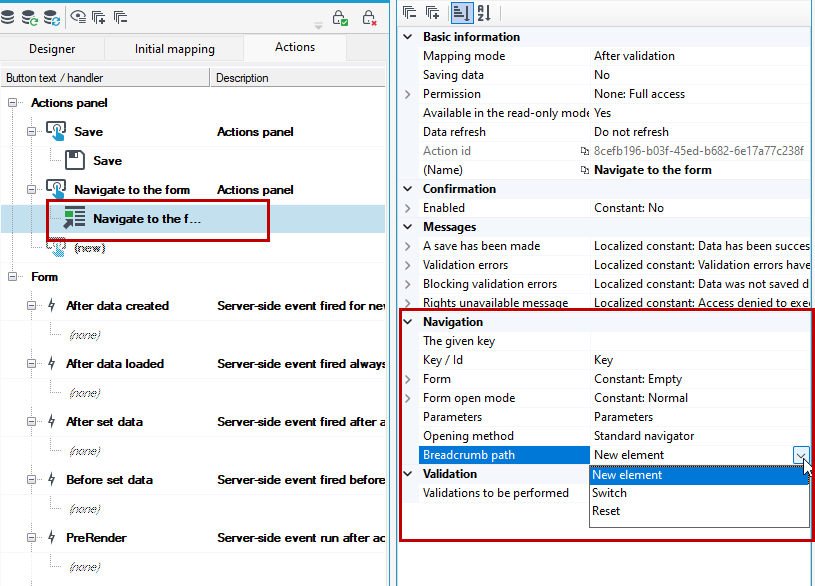
Task: Collapse the Basic information section
Action: pos(408,37)
